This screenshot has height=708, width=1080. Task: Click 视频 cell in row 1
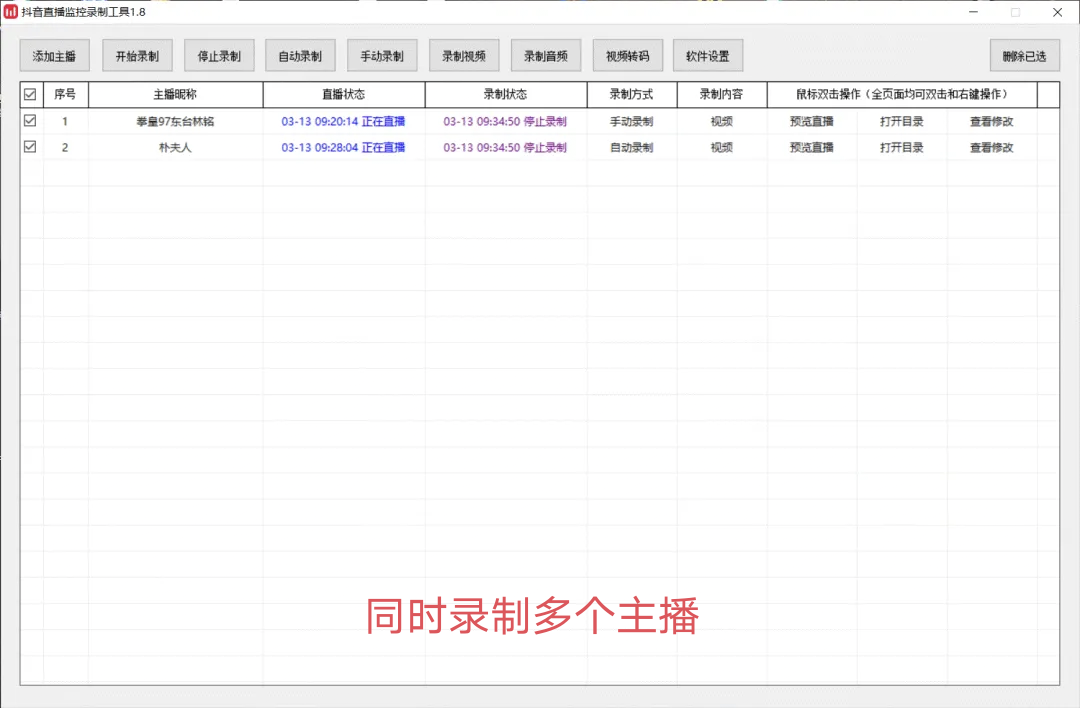click(x=722, y=121)
